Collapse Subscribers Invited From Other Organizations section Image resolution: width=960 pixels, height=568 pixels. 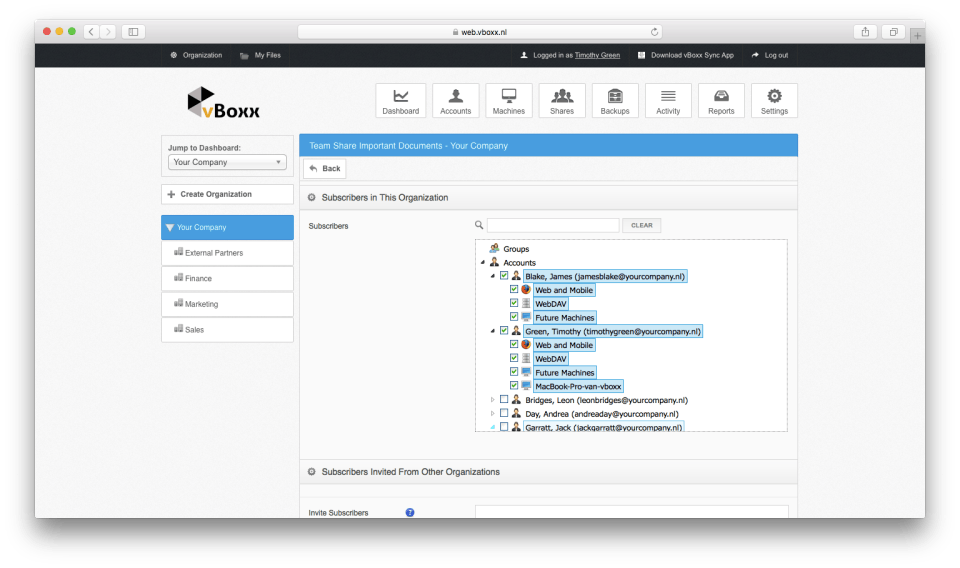point(312,471)
